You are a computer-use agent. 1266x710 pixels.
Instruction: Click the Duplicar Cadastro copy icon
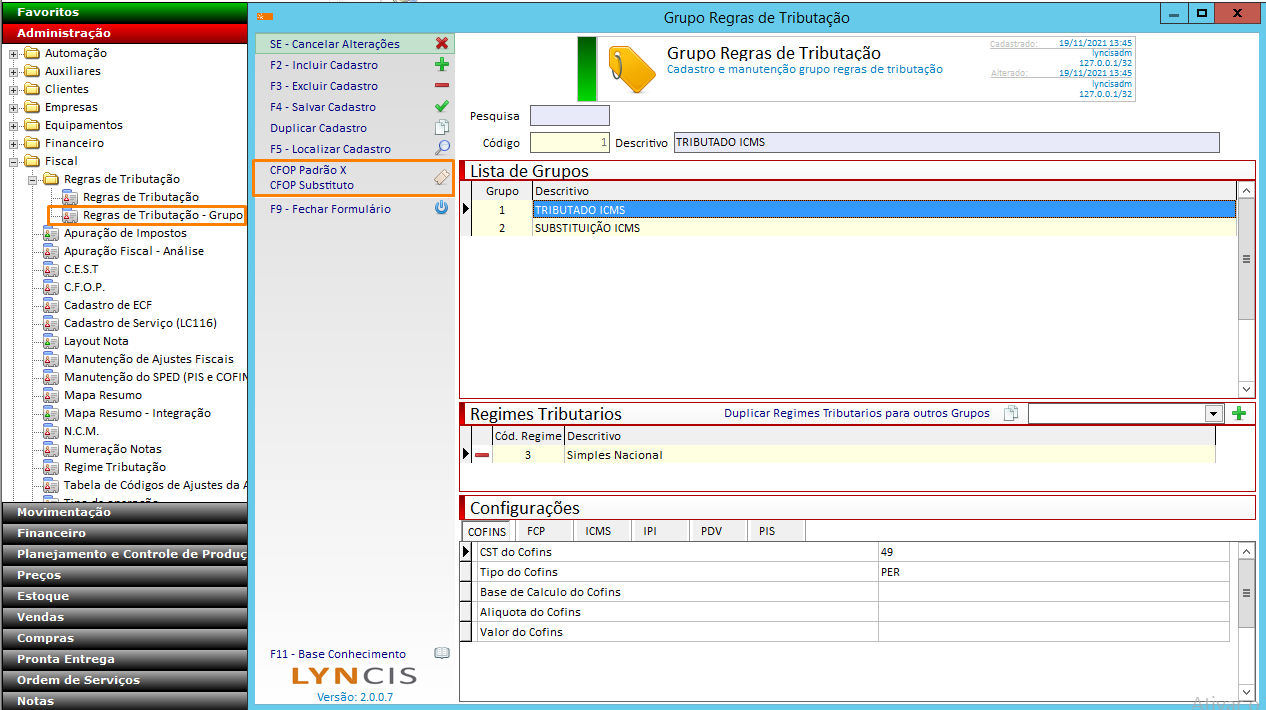[441, 128]
